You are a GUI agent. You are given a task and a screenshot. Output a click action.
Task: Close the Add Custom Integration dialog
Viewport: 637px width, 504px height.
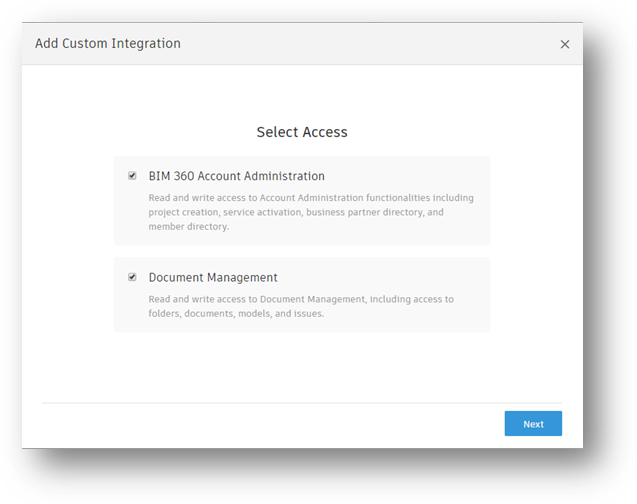coord(565,45)
